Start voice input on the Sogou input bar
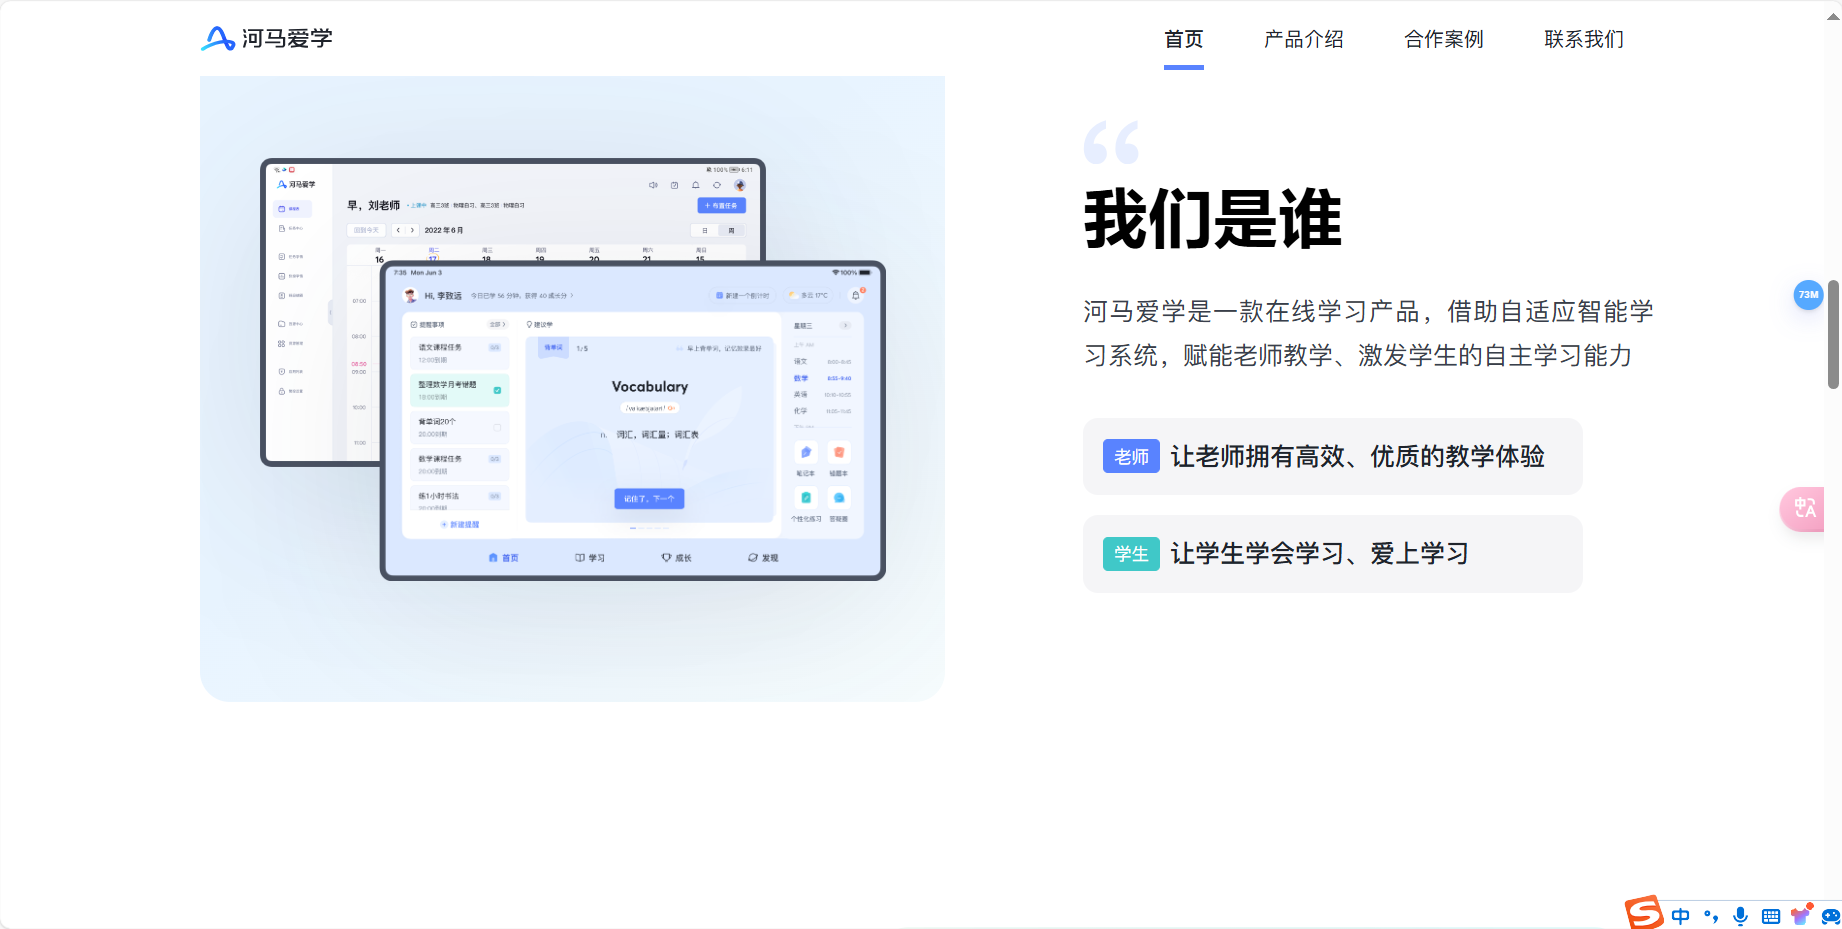Image resolution: width=1842 pixels, height=929 pixels. pos(1740,916)
